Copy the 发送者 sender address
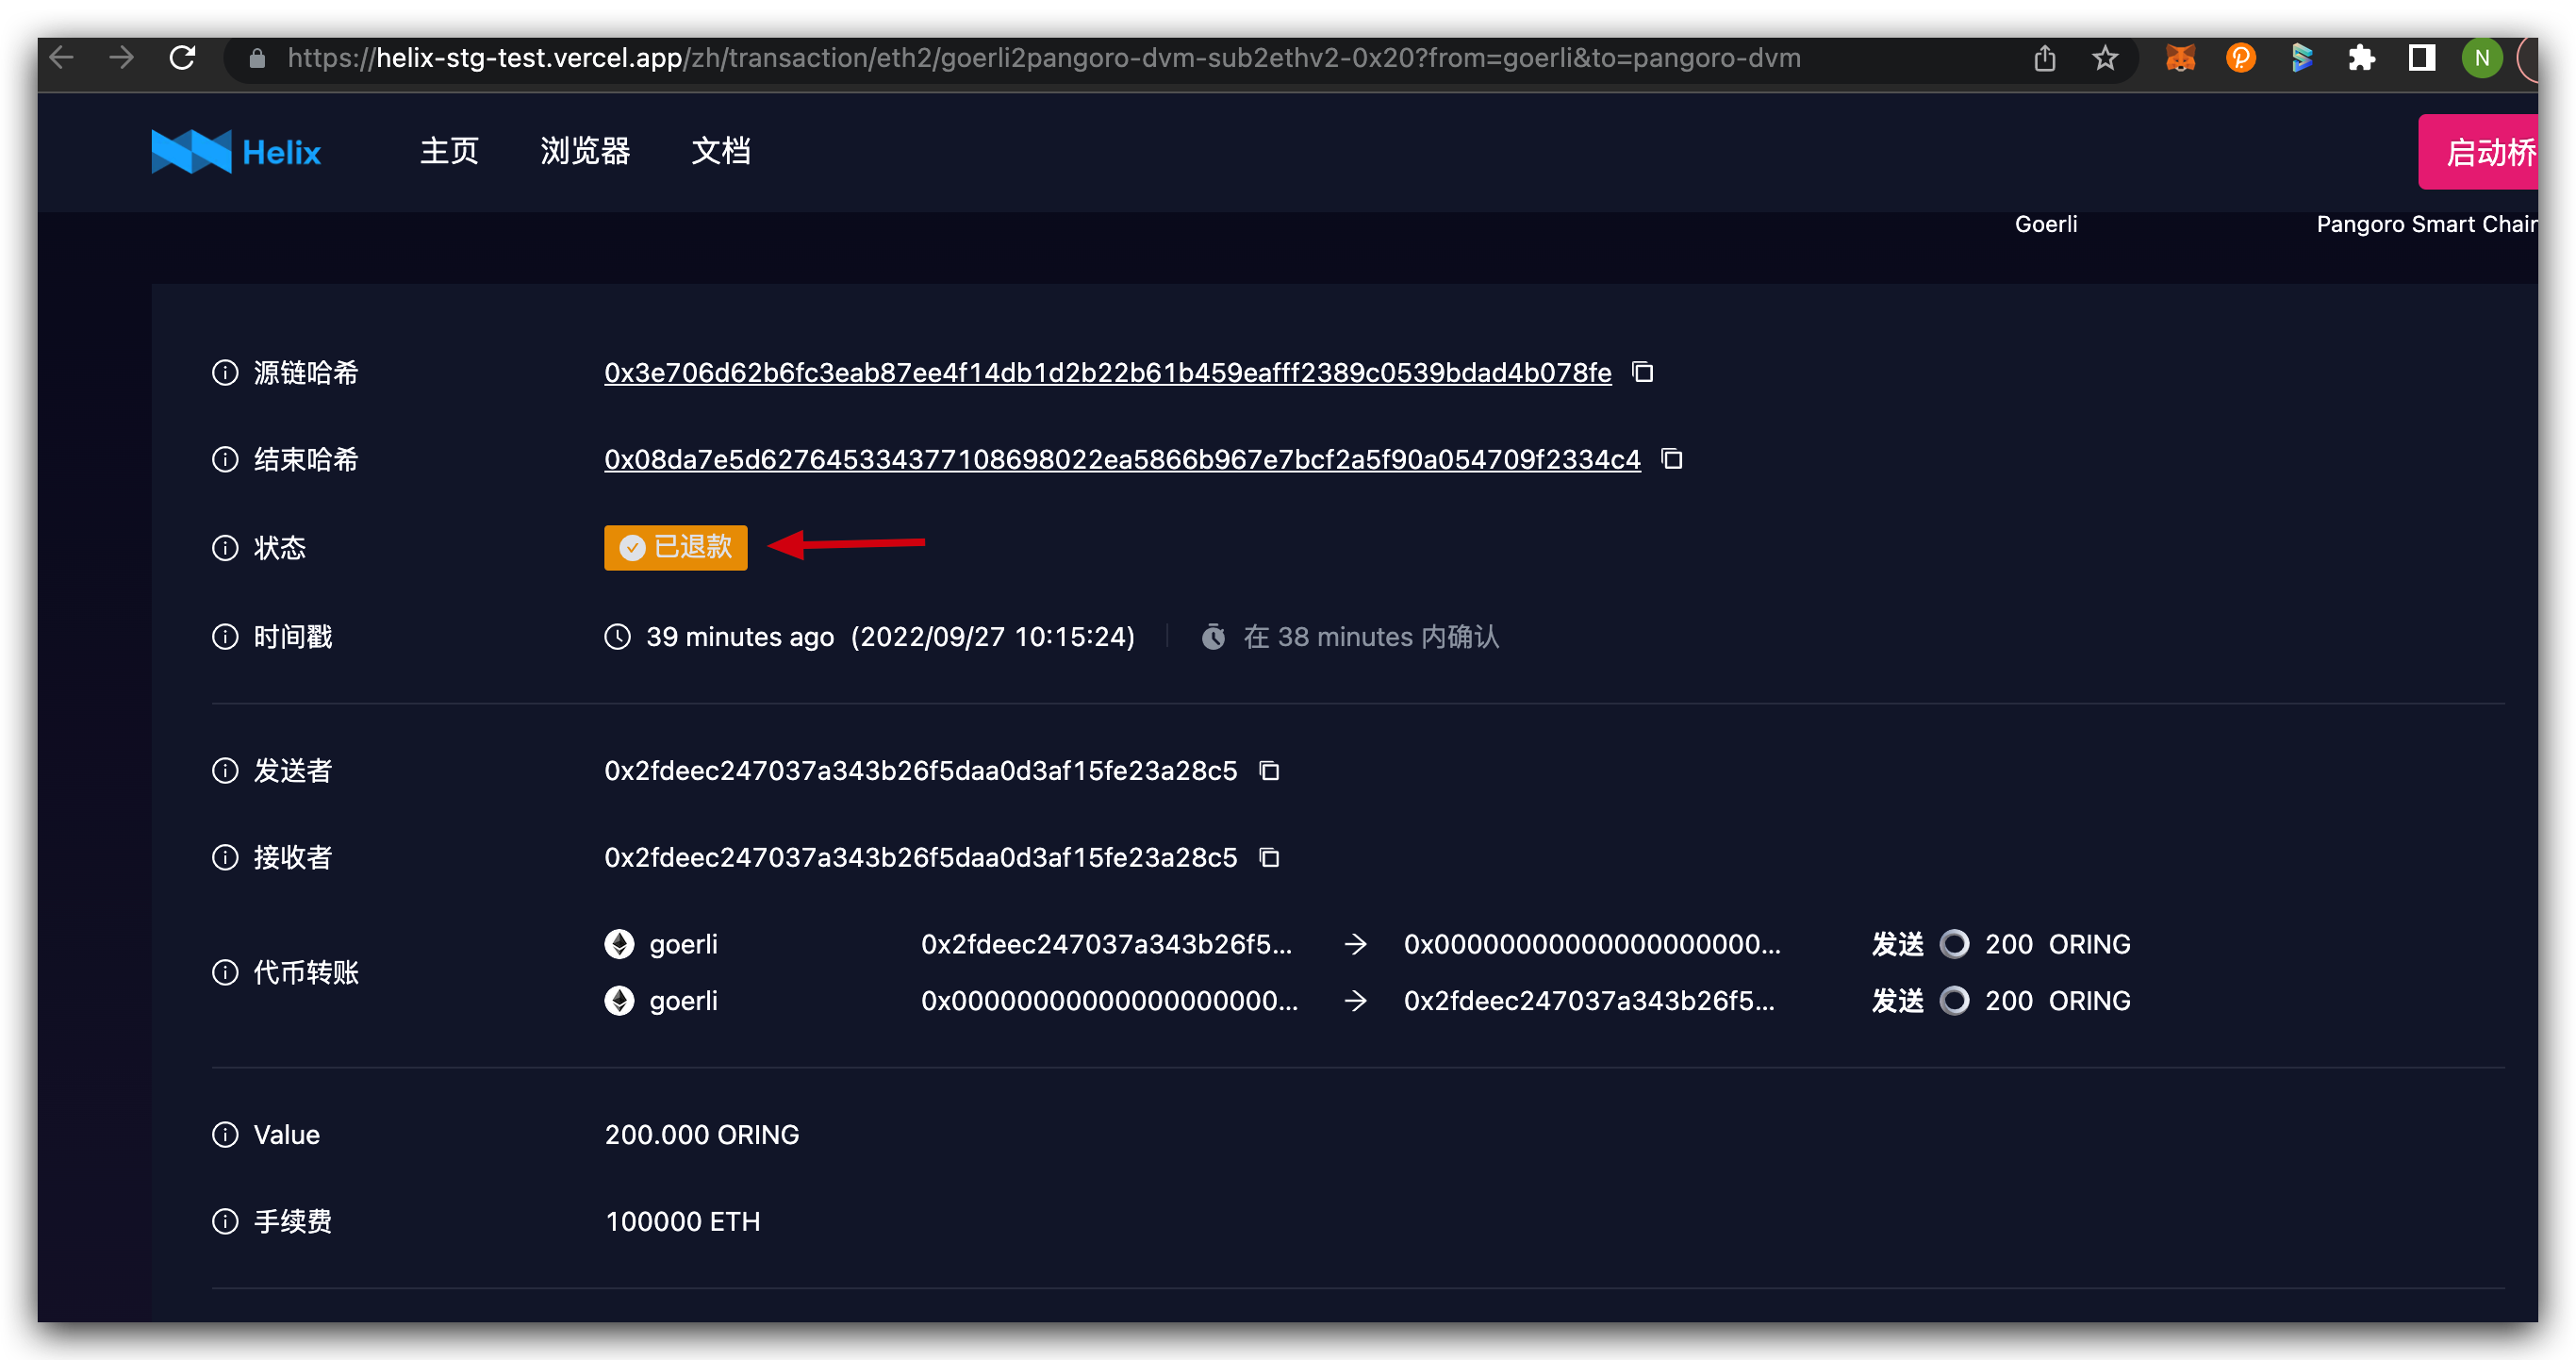 [x=1268, y=770]
